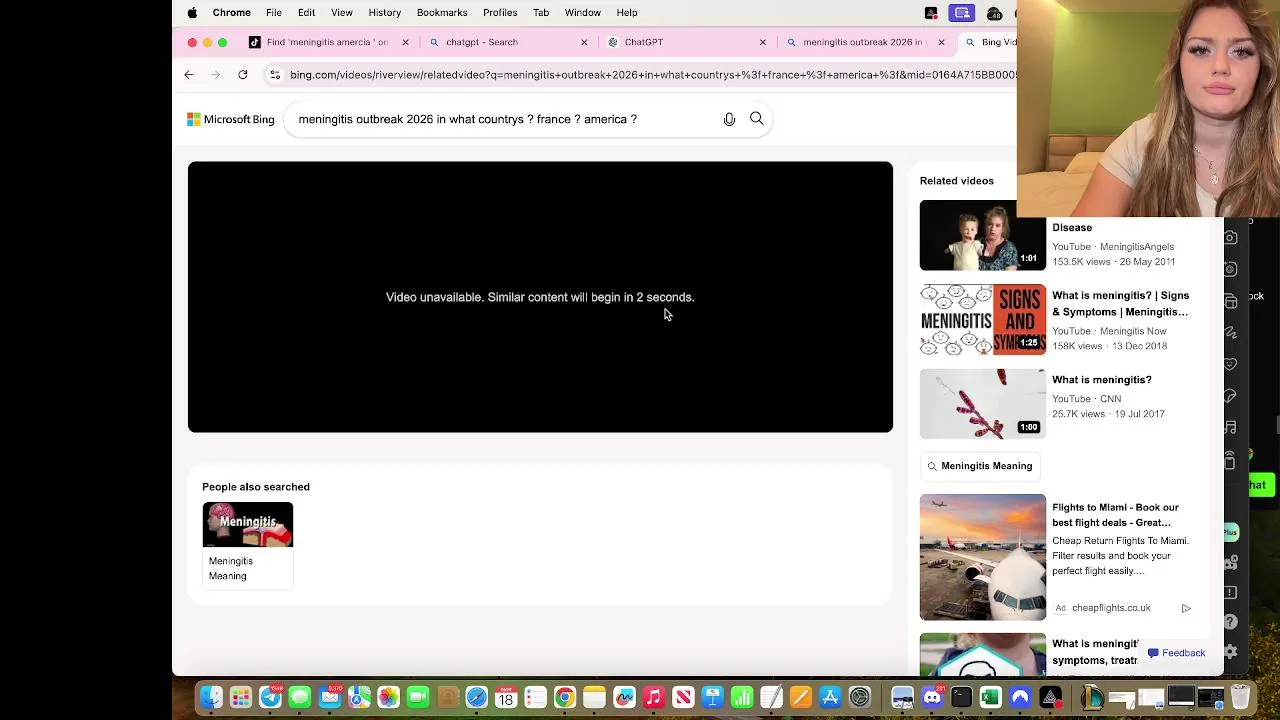Open CNN 'What is meningitis?' video thumbnail
1280x720 pixels.
tap(982, 404)
